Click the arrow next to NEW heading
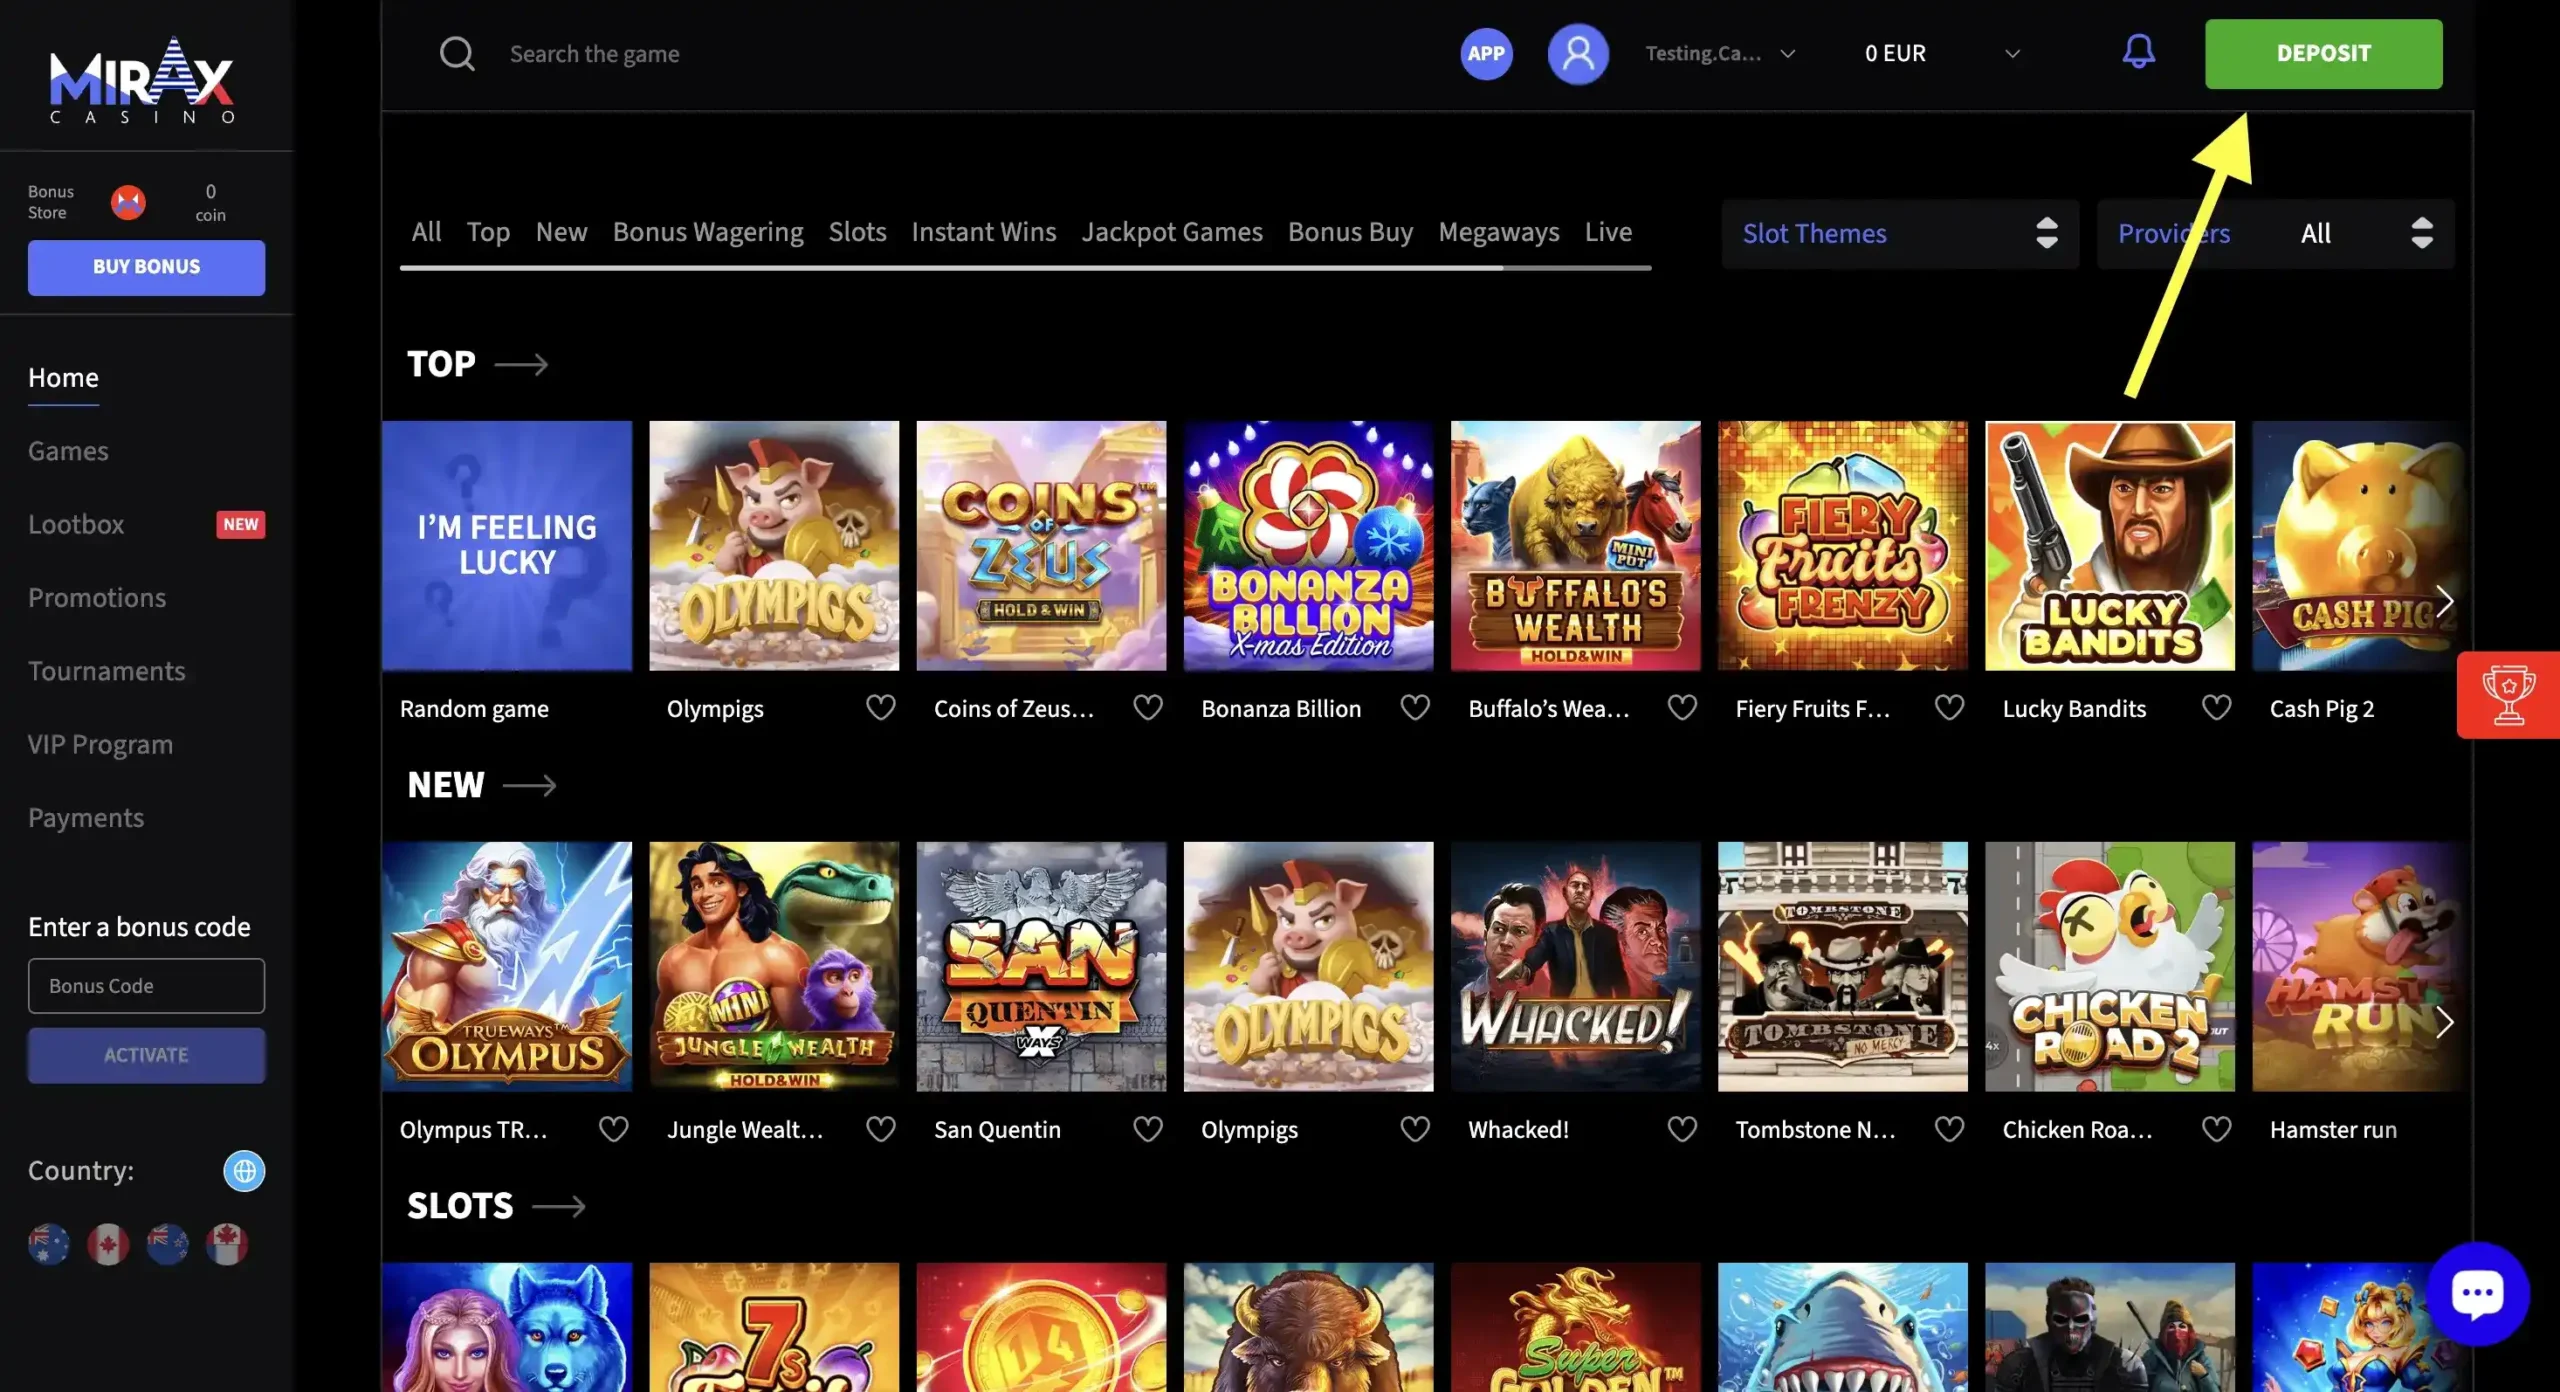 (529, 785)
